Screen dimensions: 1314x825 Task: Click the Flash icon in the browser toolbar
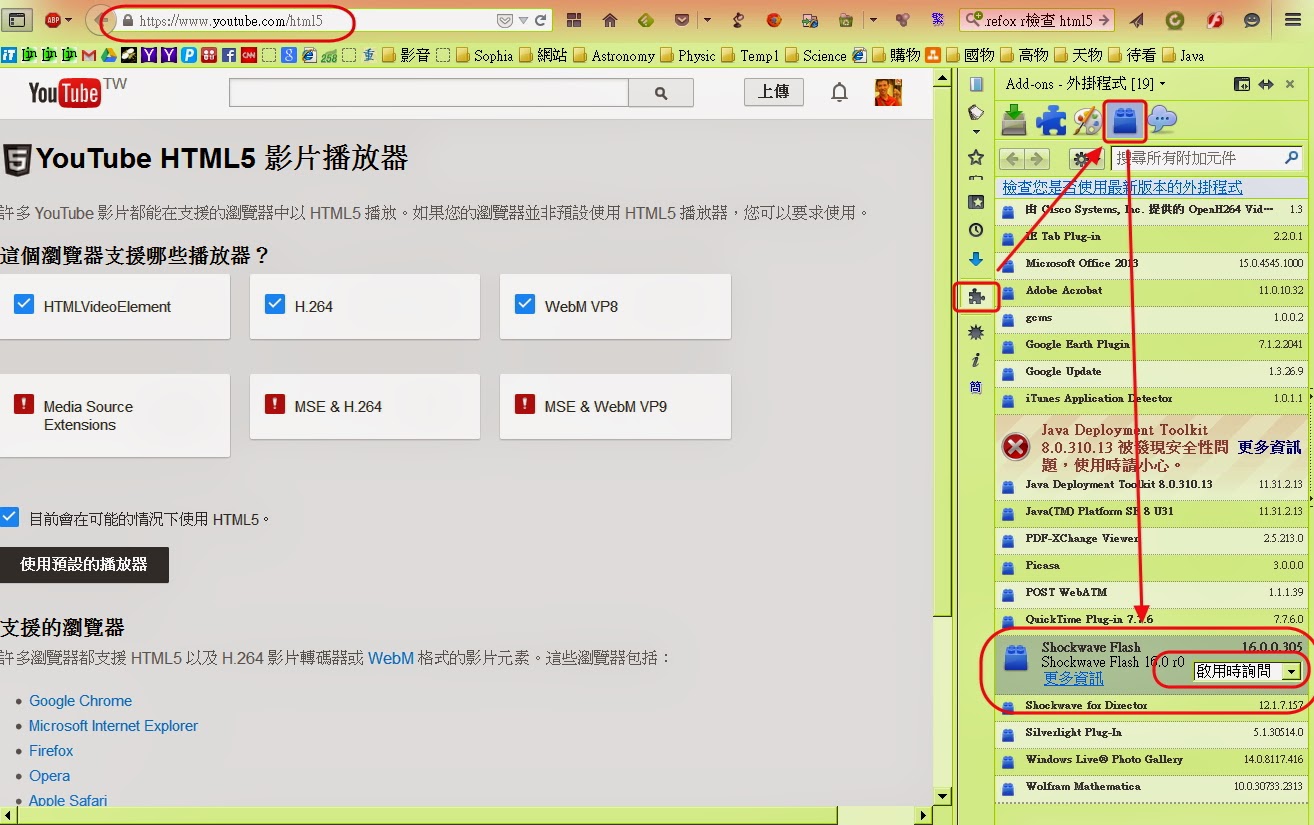pos(1214,20)
